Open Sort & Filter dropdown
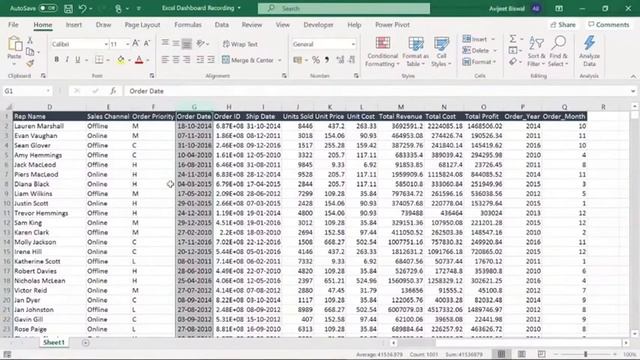This screenshot has height=360, width=640. (536, 52)
